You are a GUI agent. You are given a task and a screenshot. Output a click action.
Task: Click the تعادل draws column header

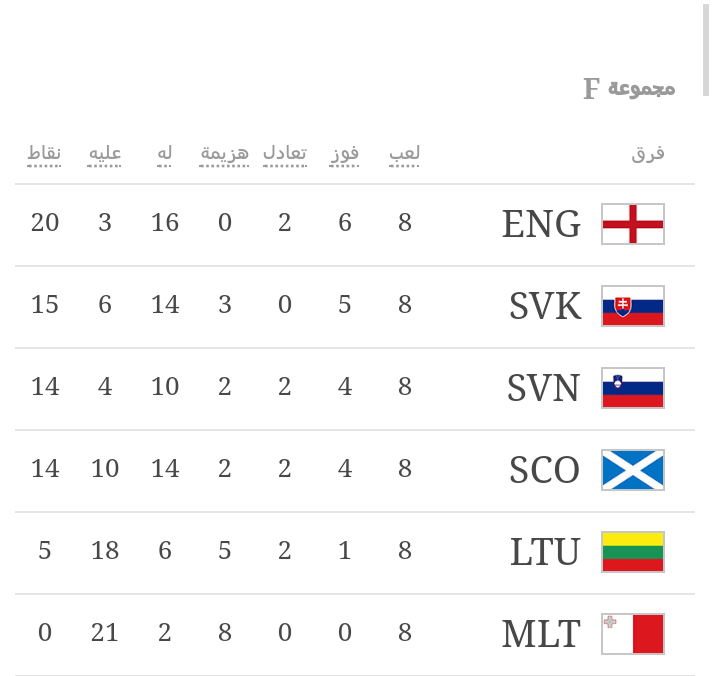[x=285, y=153]
